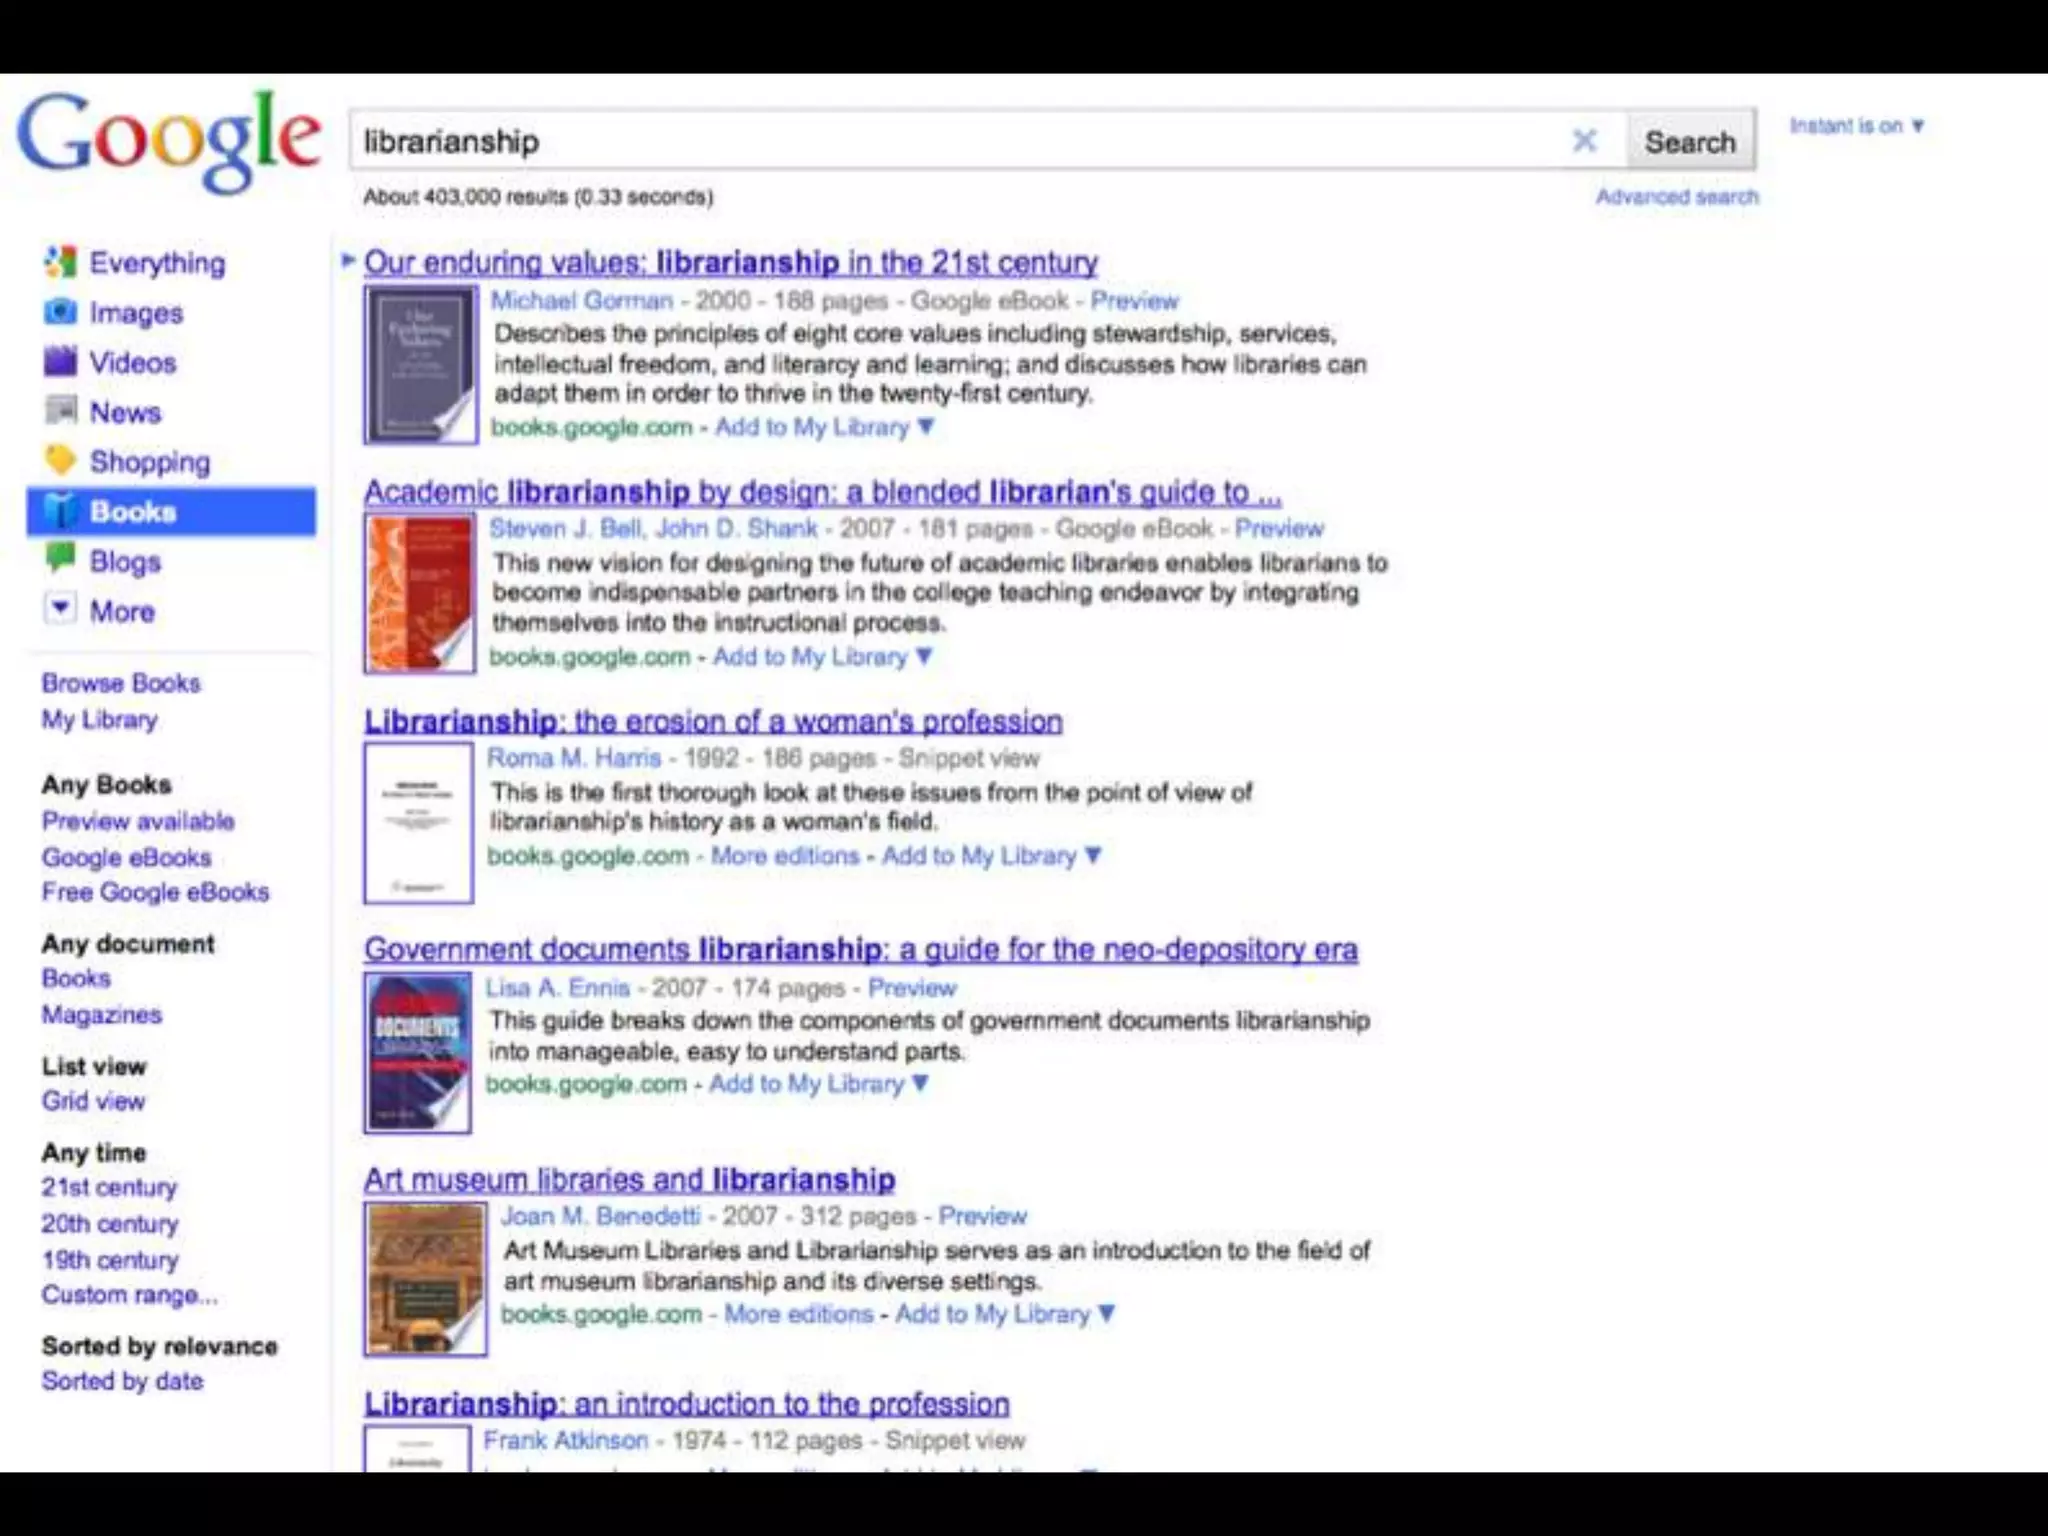Open Browse Books link
2048x1536 pixels.
point(121,683)
